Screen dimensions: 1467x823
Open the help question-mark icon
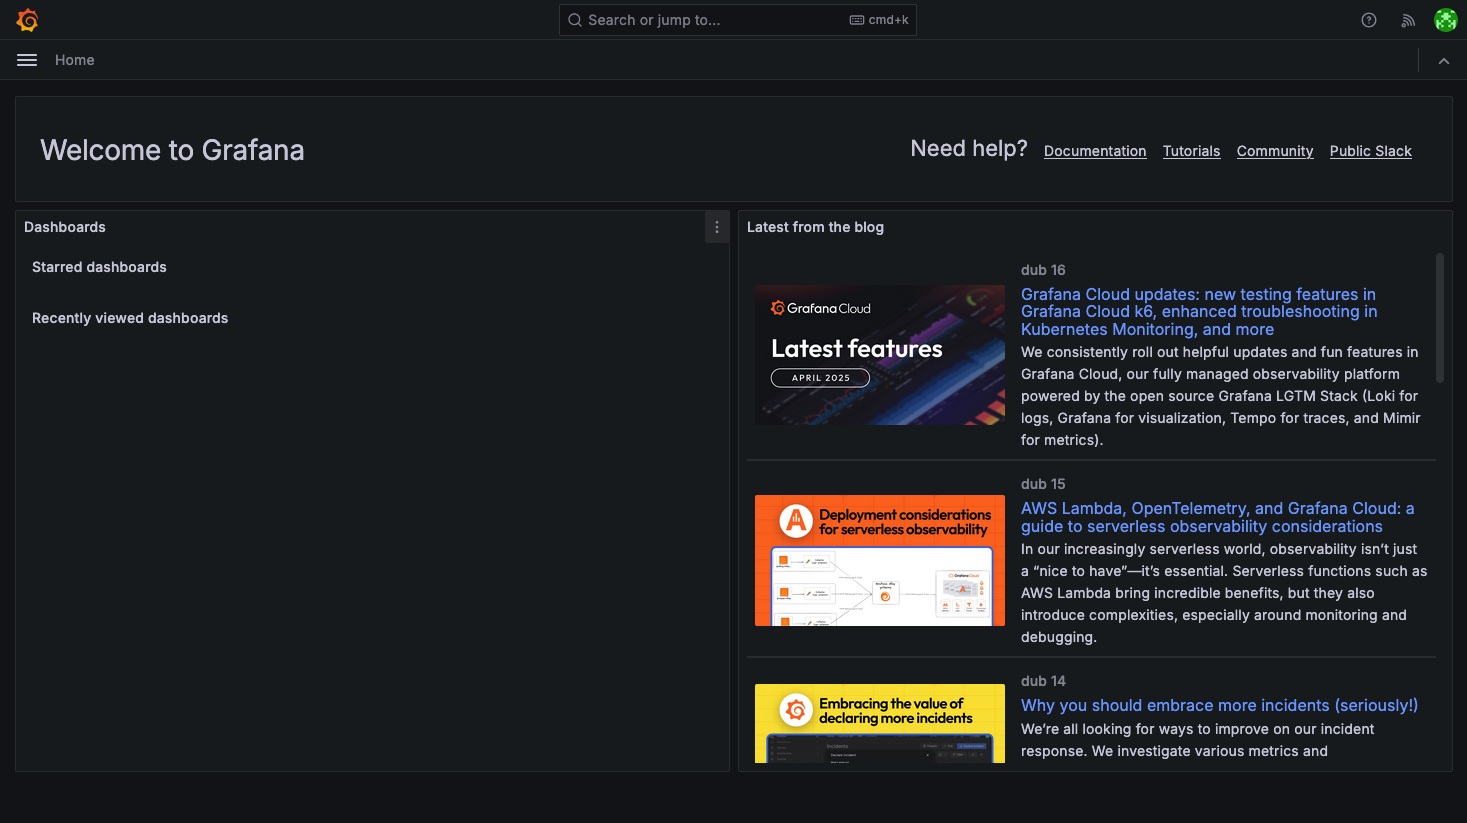1369,20
